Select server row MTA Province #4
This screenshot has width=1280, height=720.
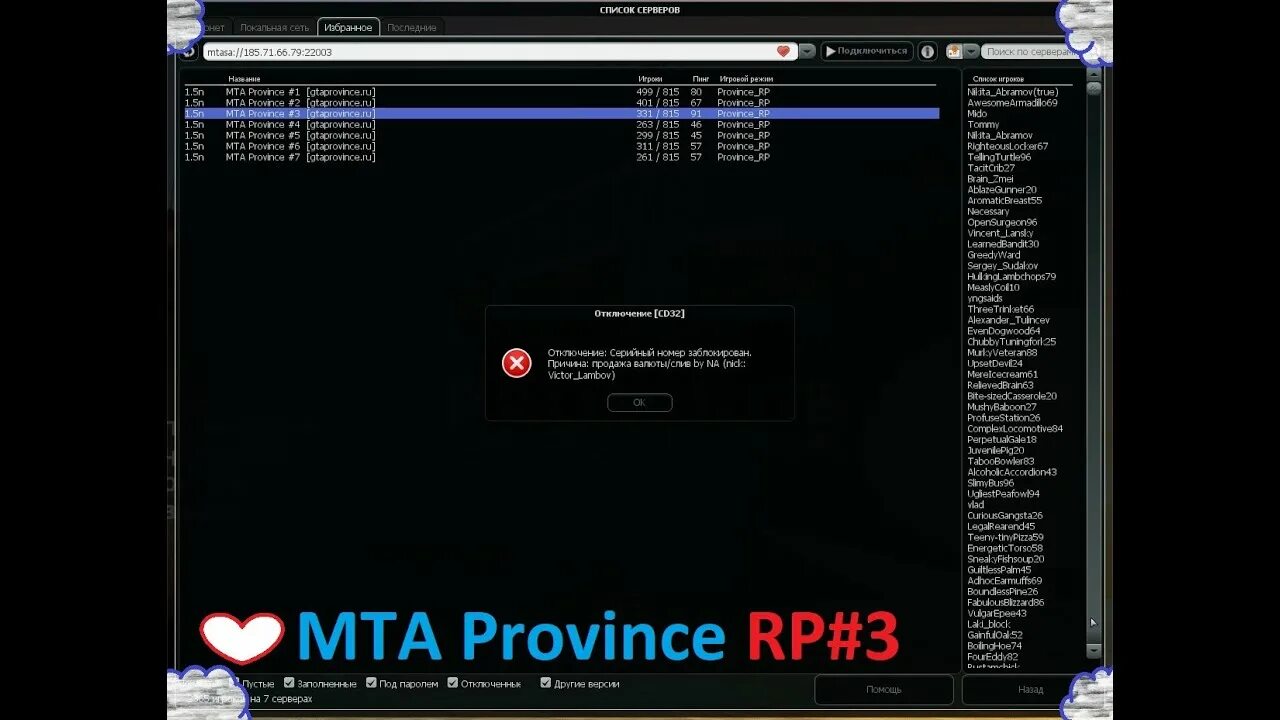(561, 125)
